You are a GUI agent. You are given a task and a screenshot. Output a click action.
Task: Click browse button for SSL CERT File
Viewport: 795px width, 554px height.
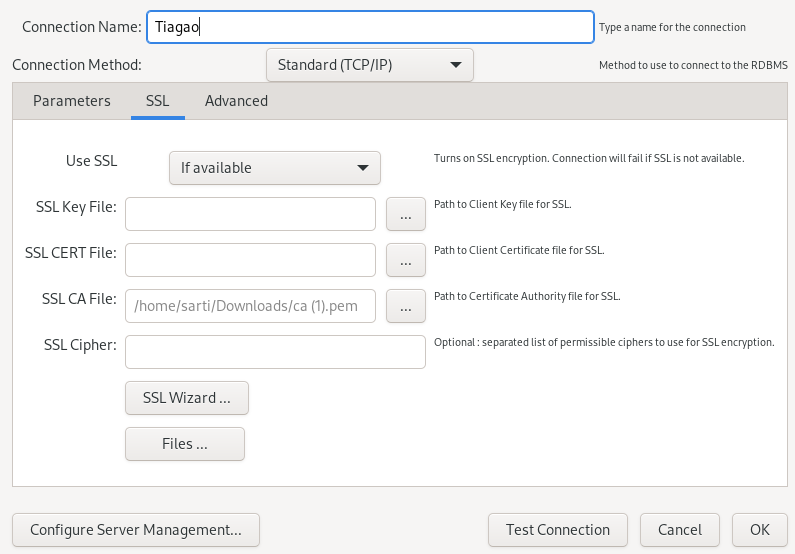pyautogui.click(x=405, y=260)
